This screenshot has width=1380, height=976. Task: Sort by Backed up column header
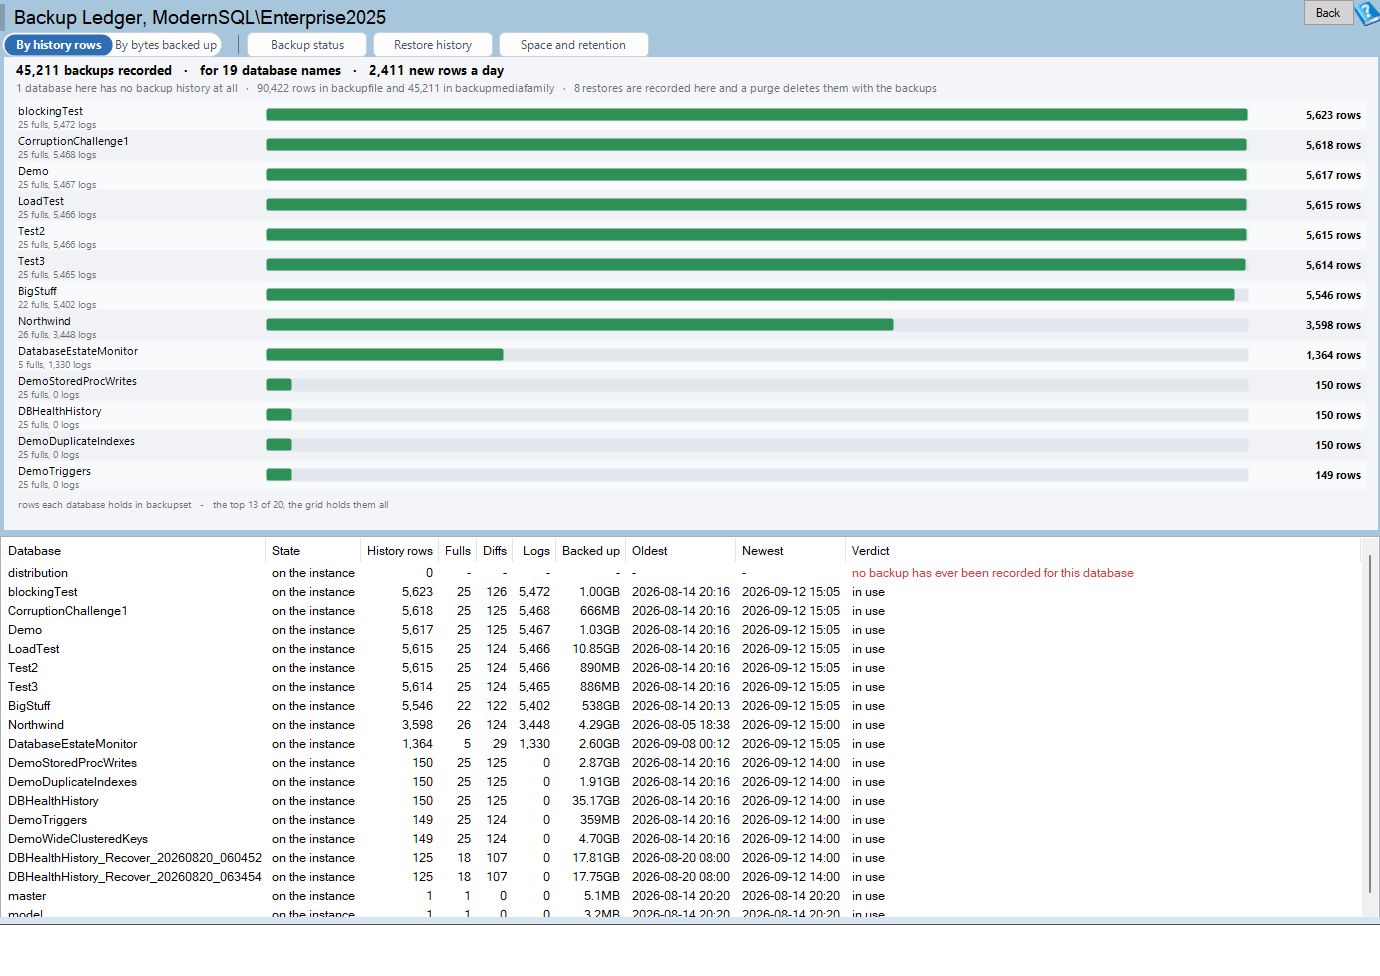click(591, 551)
